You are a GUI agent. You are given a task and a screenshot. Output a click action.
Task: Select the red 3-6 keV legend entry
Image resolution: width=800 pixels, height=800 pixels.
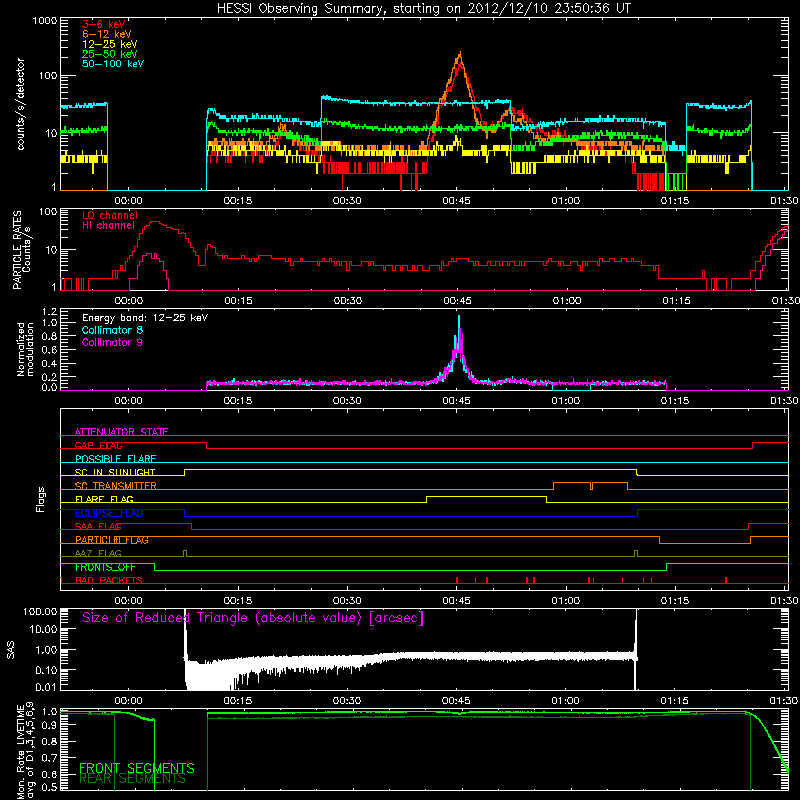[104, 24]
